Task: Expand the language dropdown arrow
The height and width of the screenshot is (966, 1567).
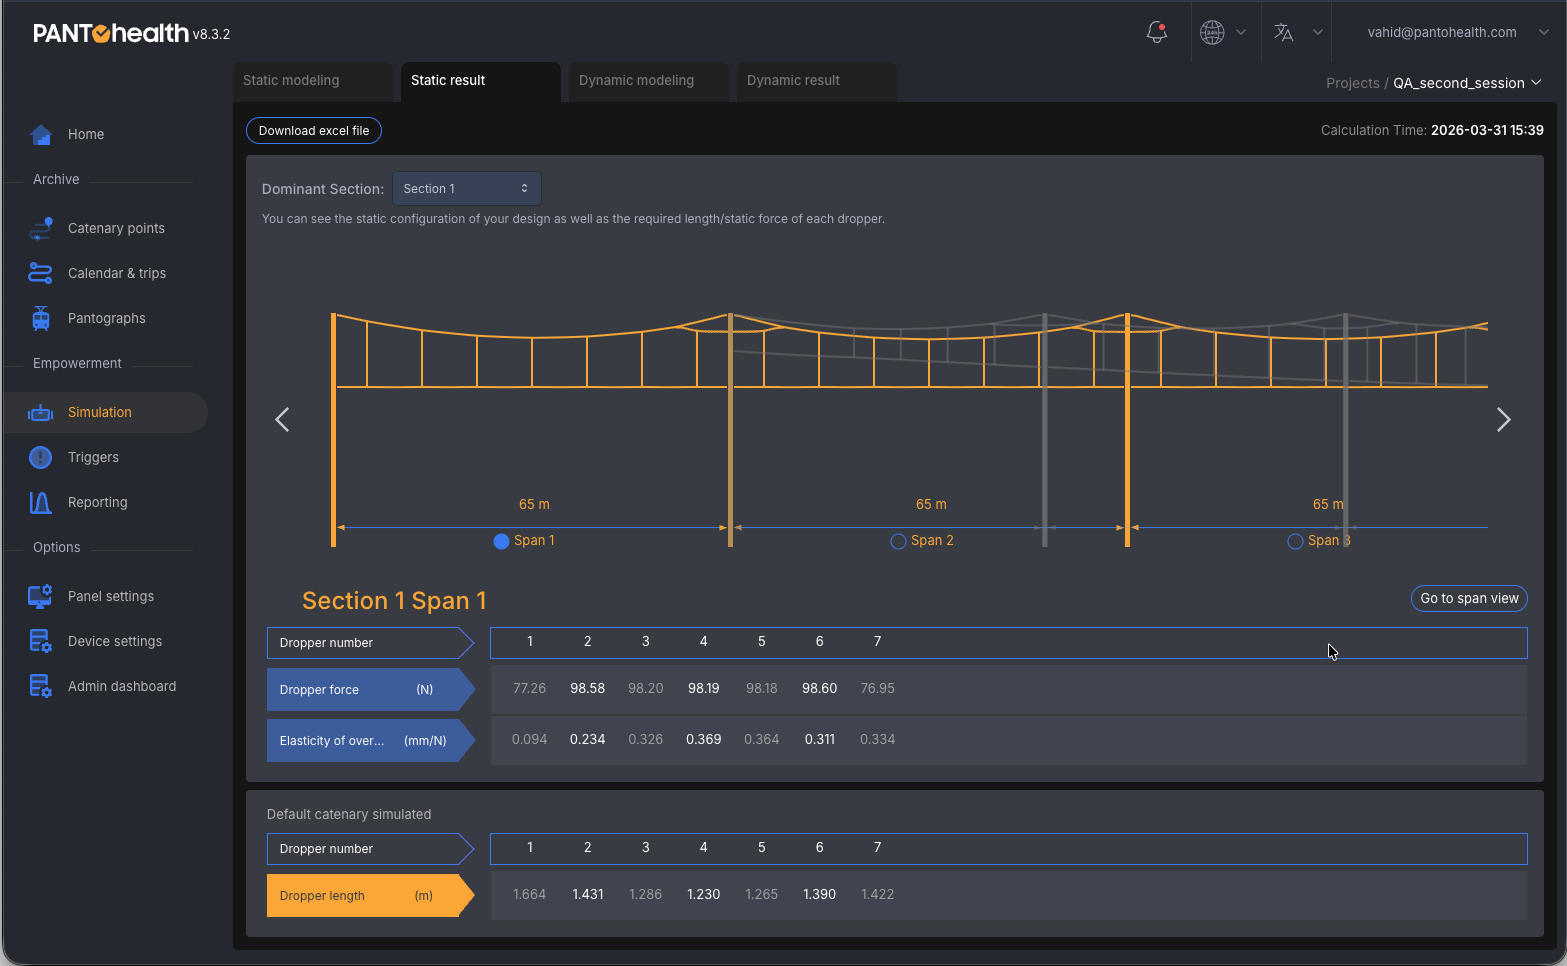Action: (1318, 32)
